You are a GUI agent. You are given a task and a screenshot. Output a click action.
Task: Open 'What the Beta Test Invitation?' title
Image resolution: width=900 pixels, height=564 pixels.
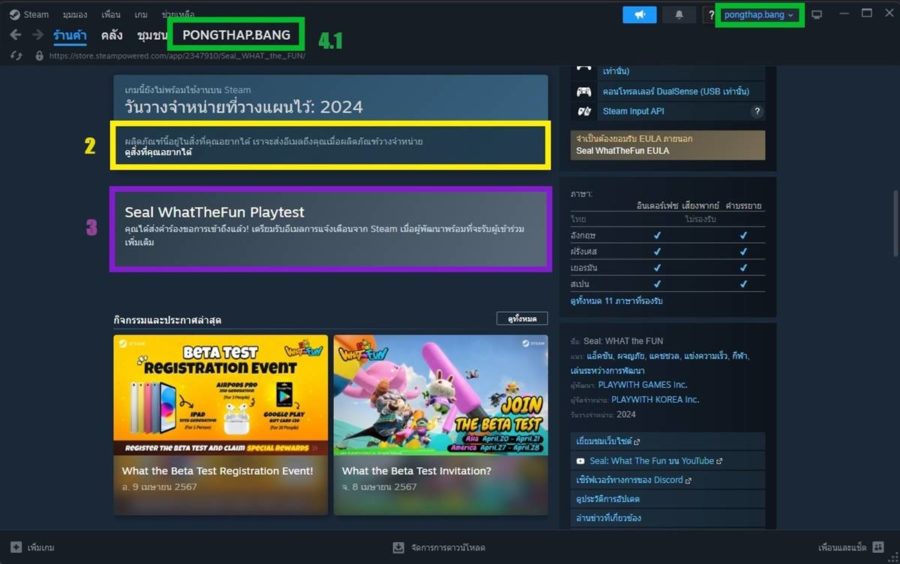[x=416, y=471]
